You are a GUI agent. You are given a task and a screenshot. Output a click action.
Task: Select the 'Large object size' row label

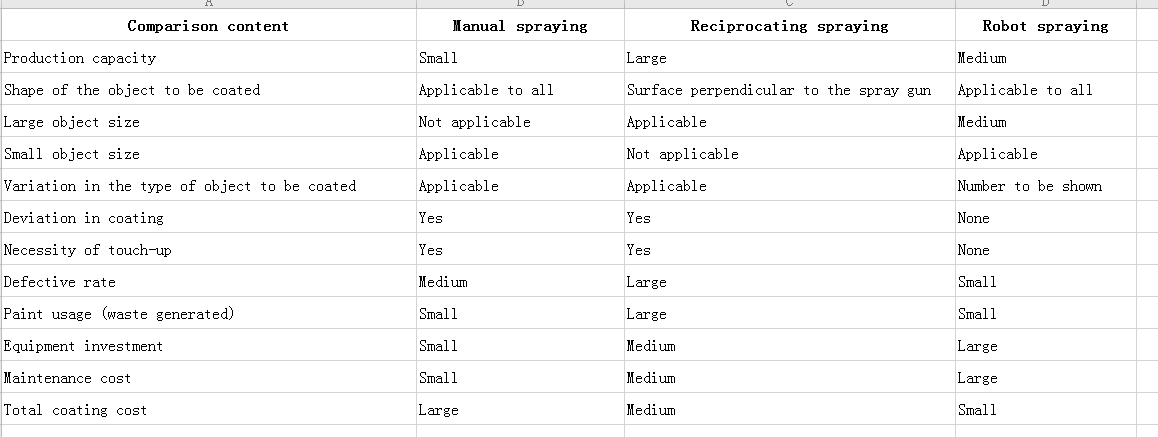click(x=208, y=121)
